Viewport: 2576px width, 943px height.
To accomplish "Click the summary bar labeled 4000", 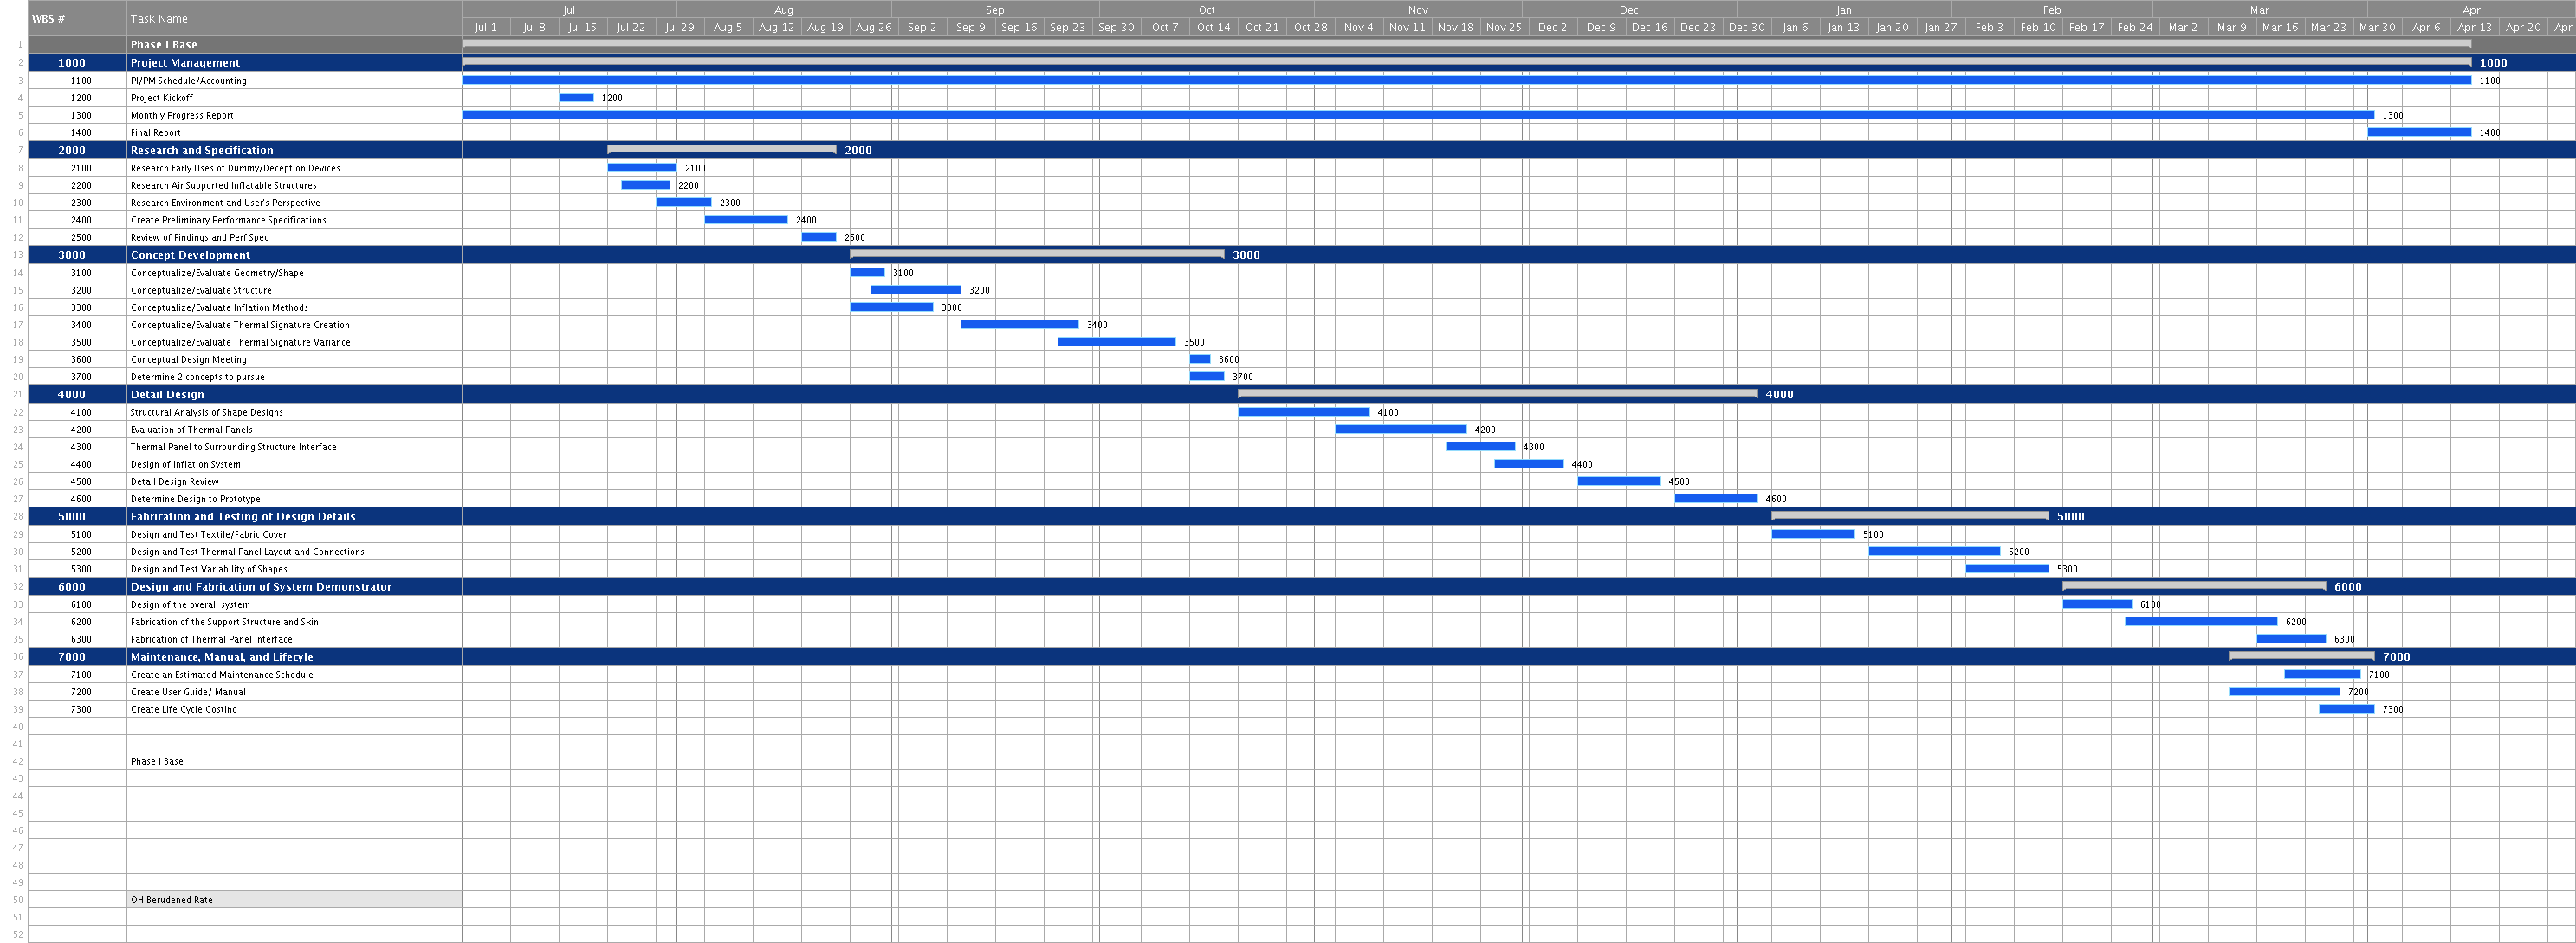I will pos(1498,394).
